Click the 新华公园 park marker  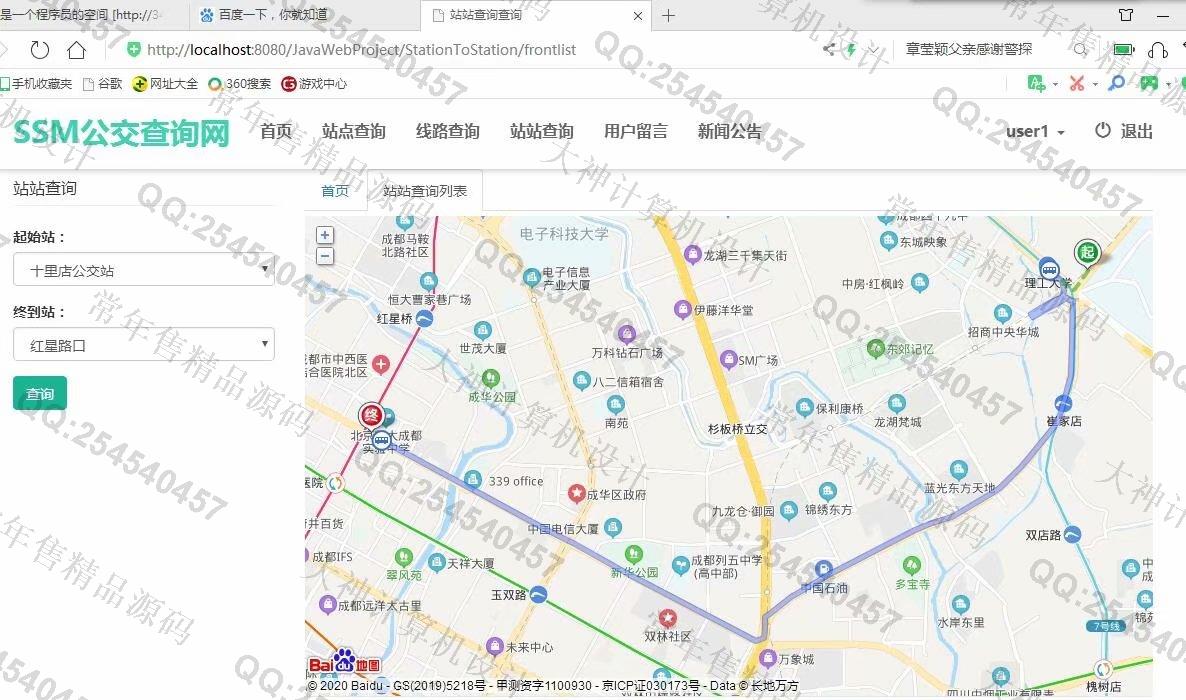coord(633,555)
